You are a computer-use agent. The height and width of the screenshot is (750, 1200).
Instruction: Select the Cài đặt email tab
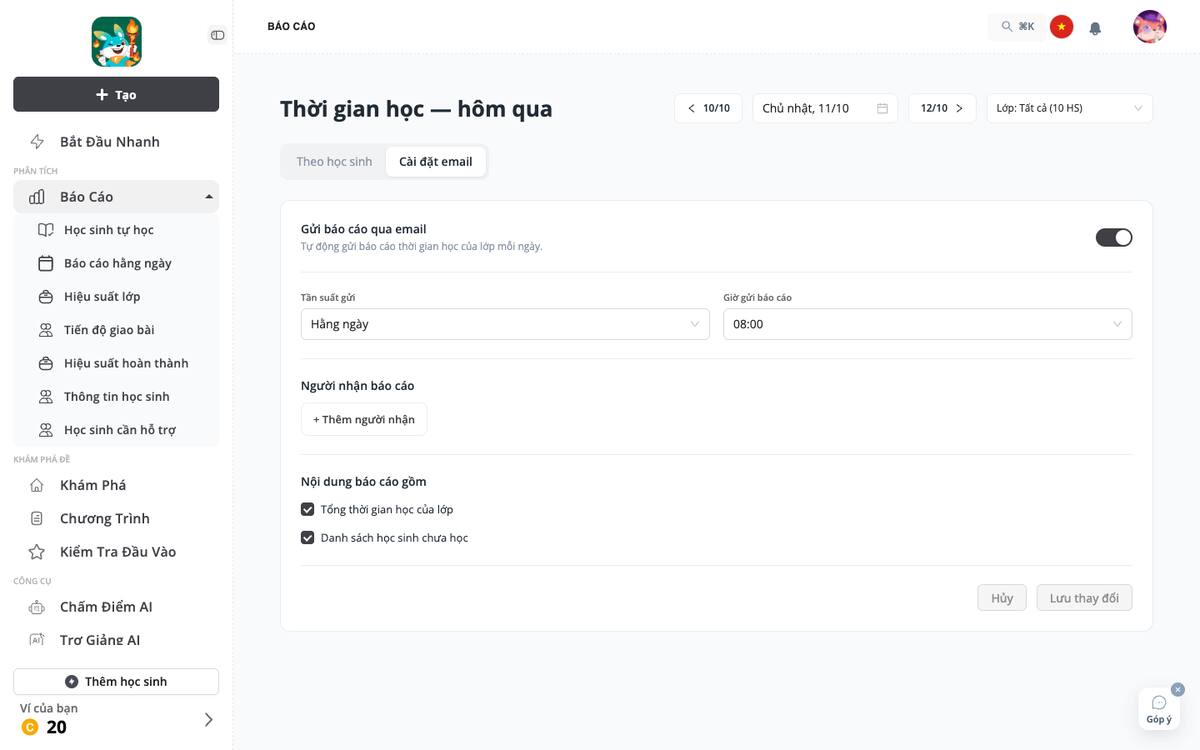coord(436,162)
